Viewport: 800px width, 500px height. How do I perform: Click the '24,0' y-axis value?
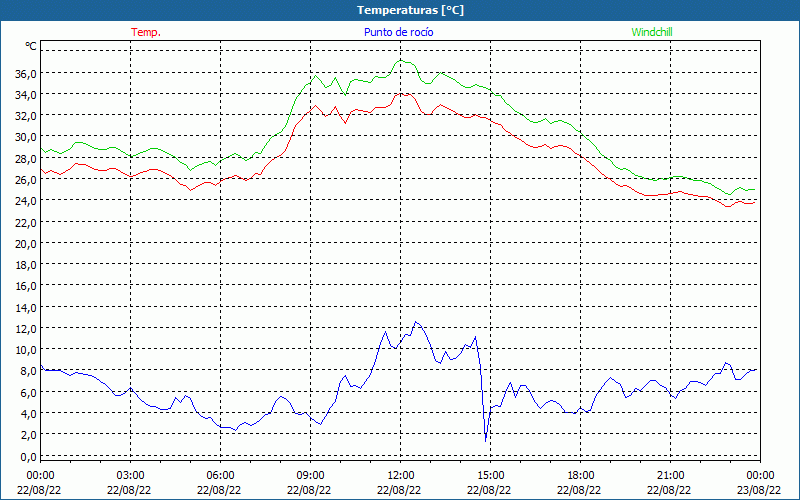tap(26, 201)
